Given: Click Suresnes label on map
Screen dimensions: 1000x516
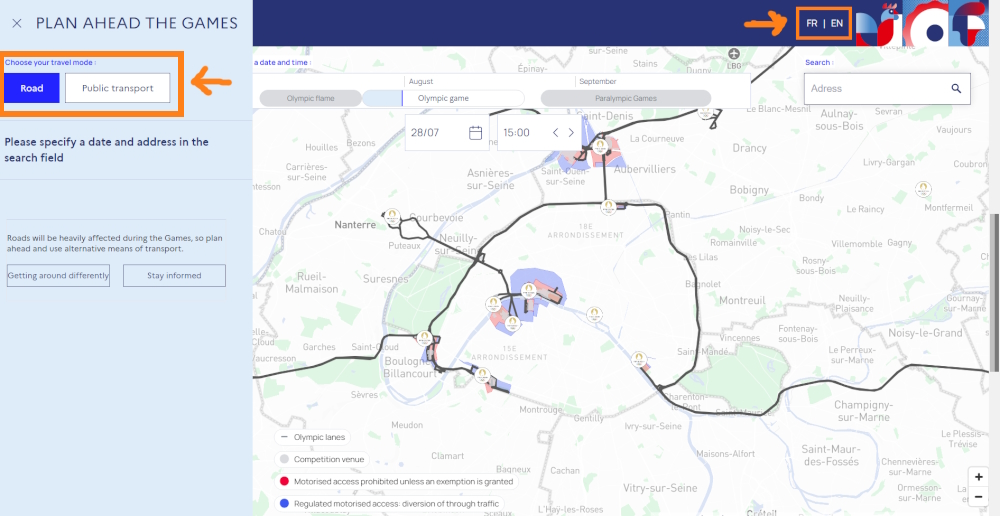Looking at the screenshot, I should [x=385, y=278].
